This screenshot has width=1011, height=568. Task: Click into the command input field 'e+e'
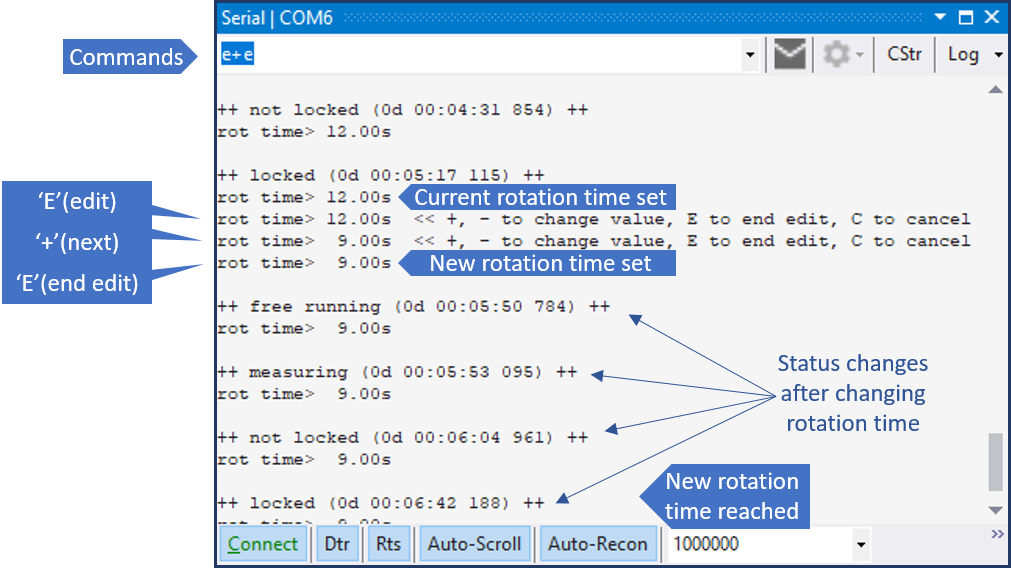click(480, 54)
